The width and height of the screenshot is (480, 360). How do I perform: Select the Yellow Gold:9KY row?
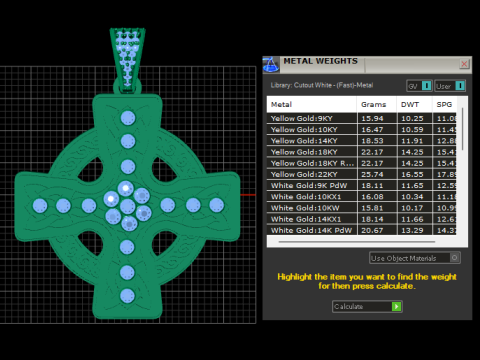pyautogui.click(x=361, y=118)
